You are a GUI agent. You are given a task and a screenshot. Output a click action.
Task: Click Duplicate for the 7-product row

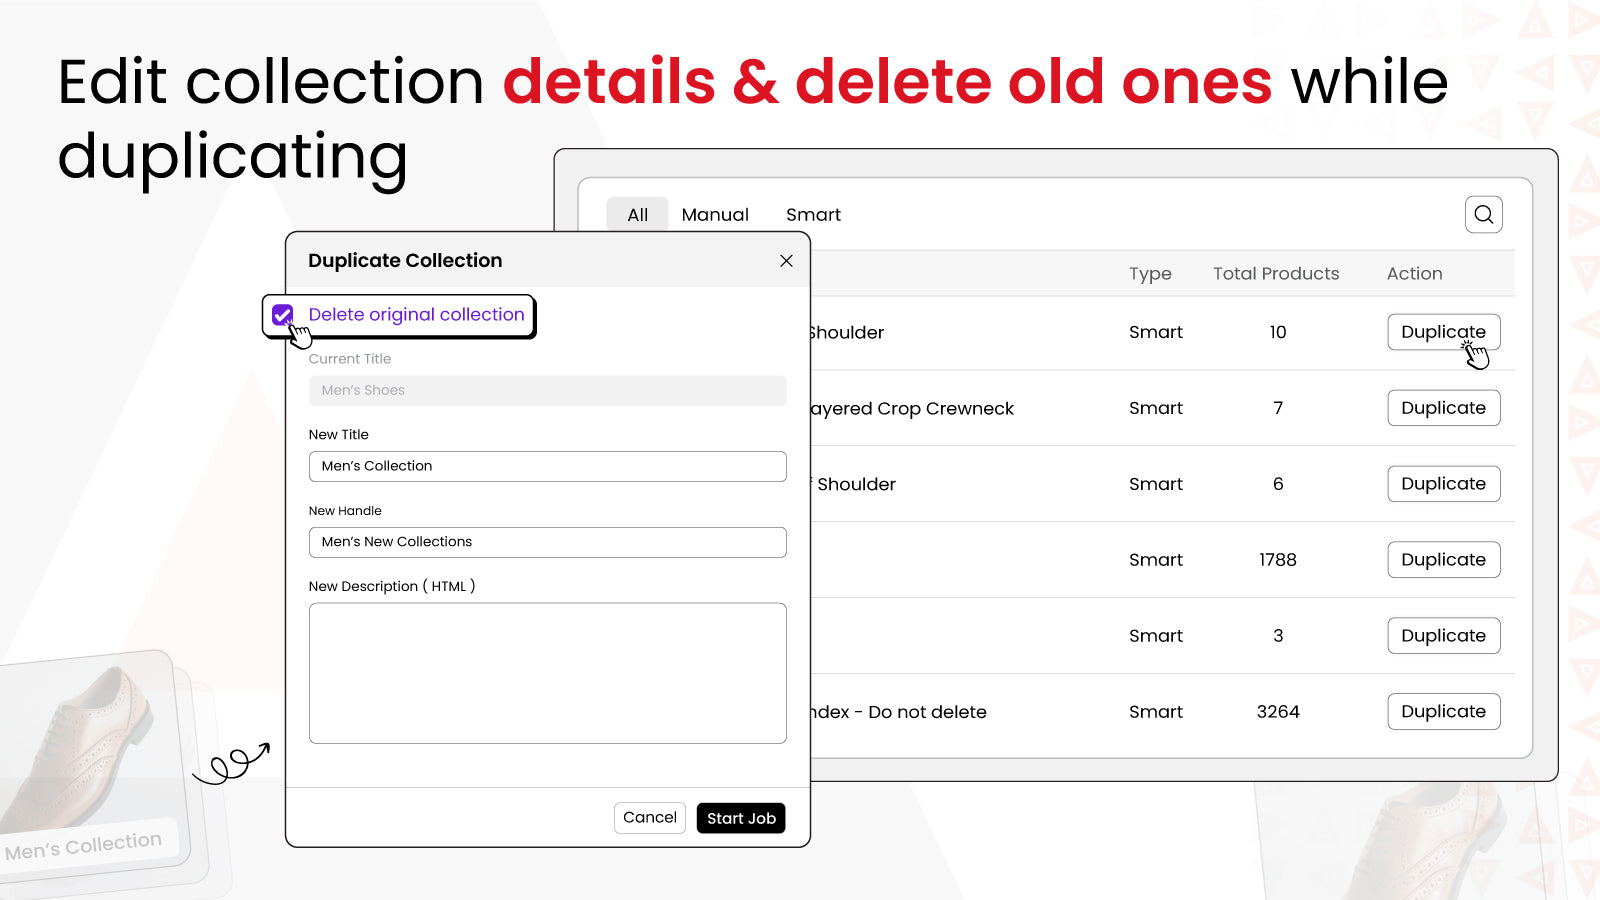click(1443, 408)
